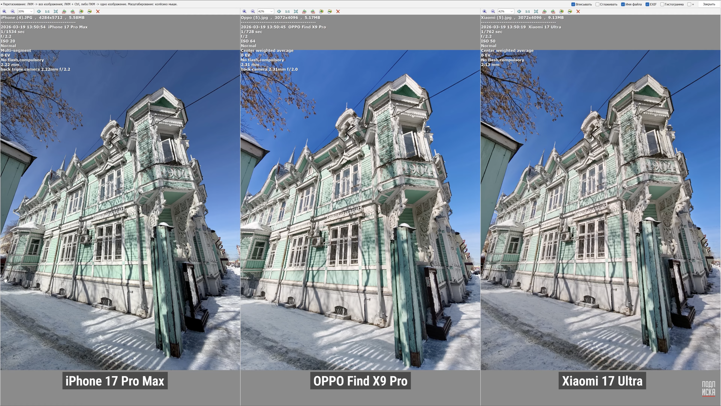Click the iPhone 17 Pro Max photo

(x=120, y=210)
